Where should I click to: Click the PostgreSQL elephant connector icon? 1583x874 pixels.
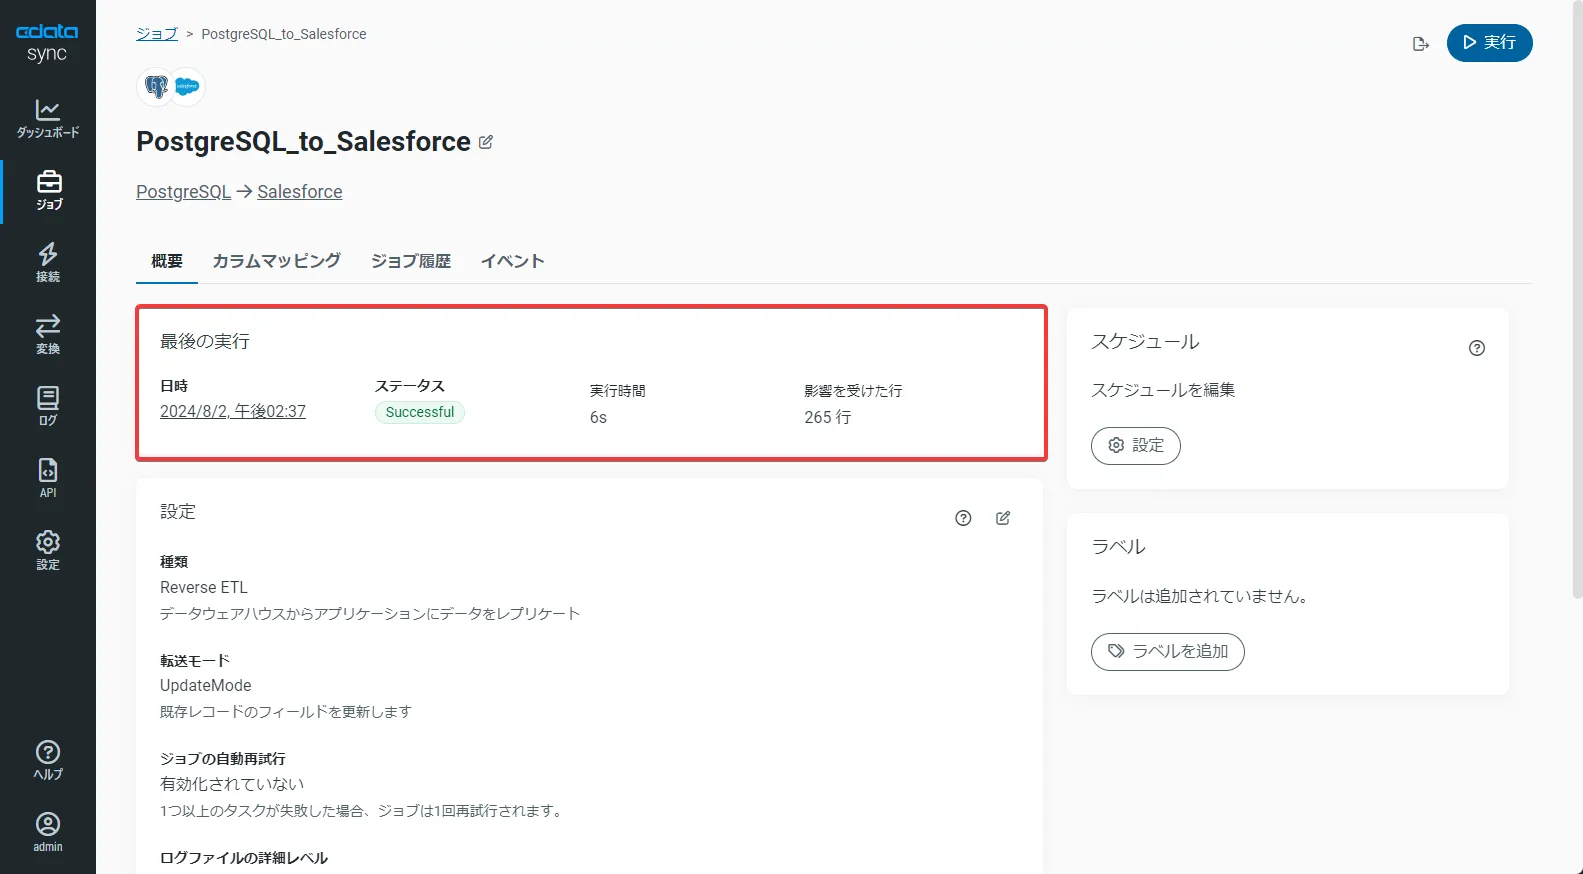[156, 87]
